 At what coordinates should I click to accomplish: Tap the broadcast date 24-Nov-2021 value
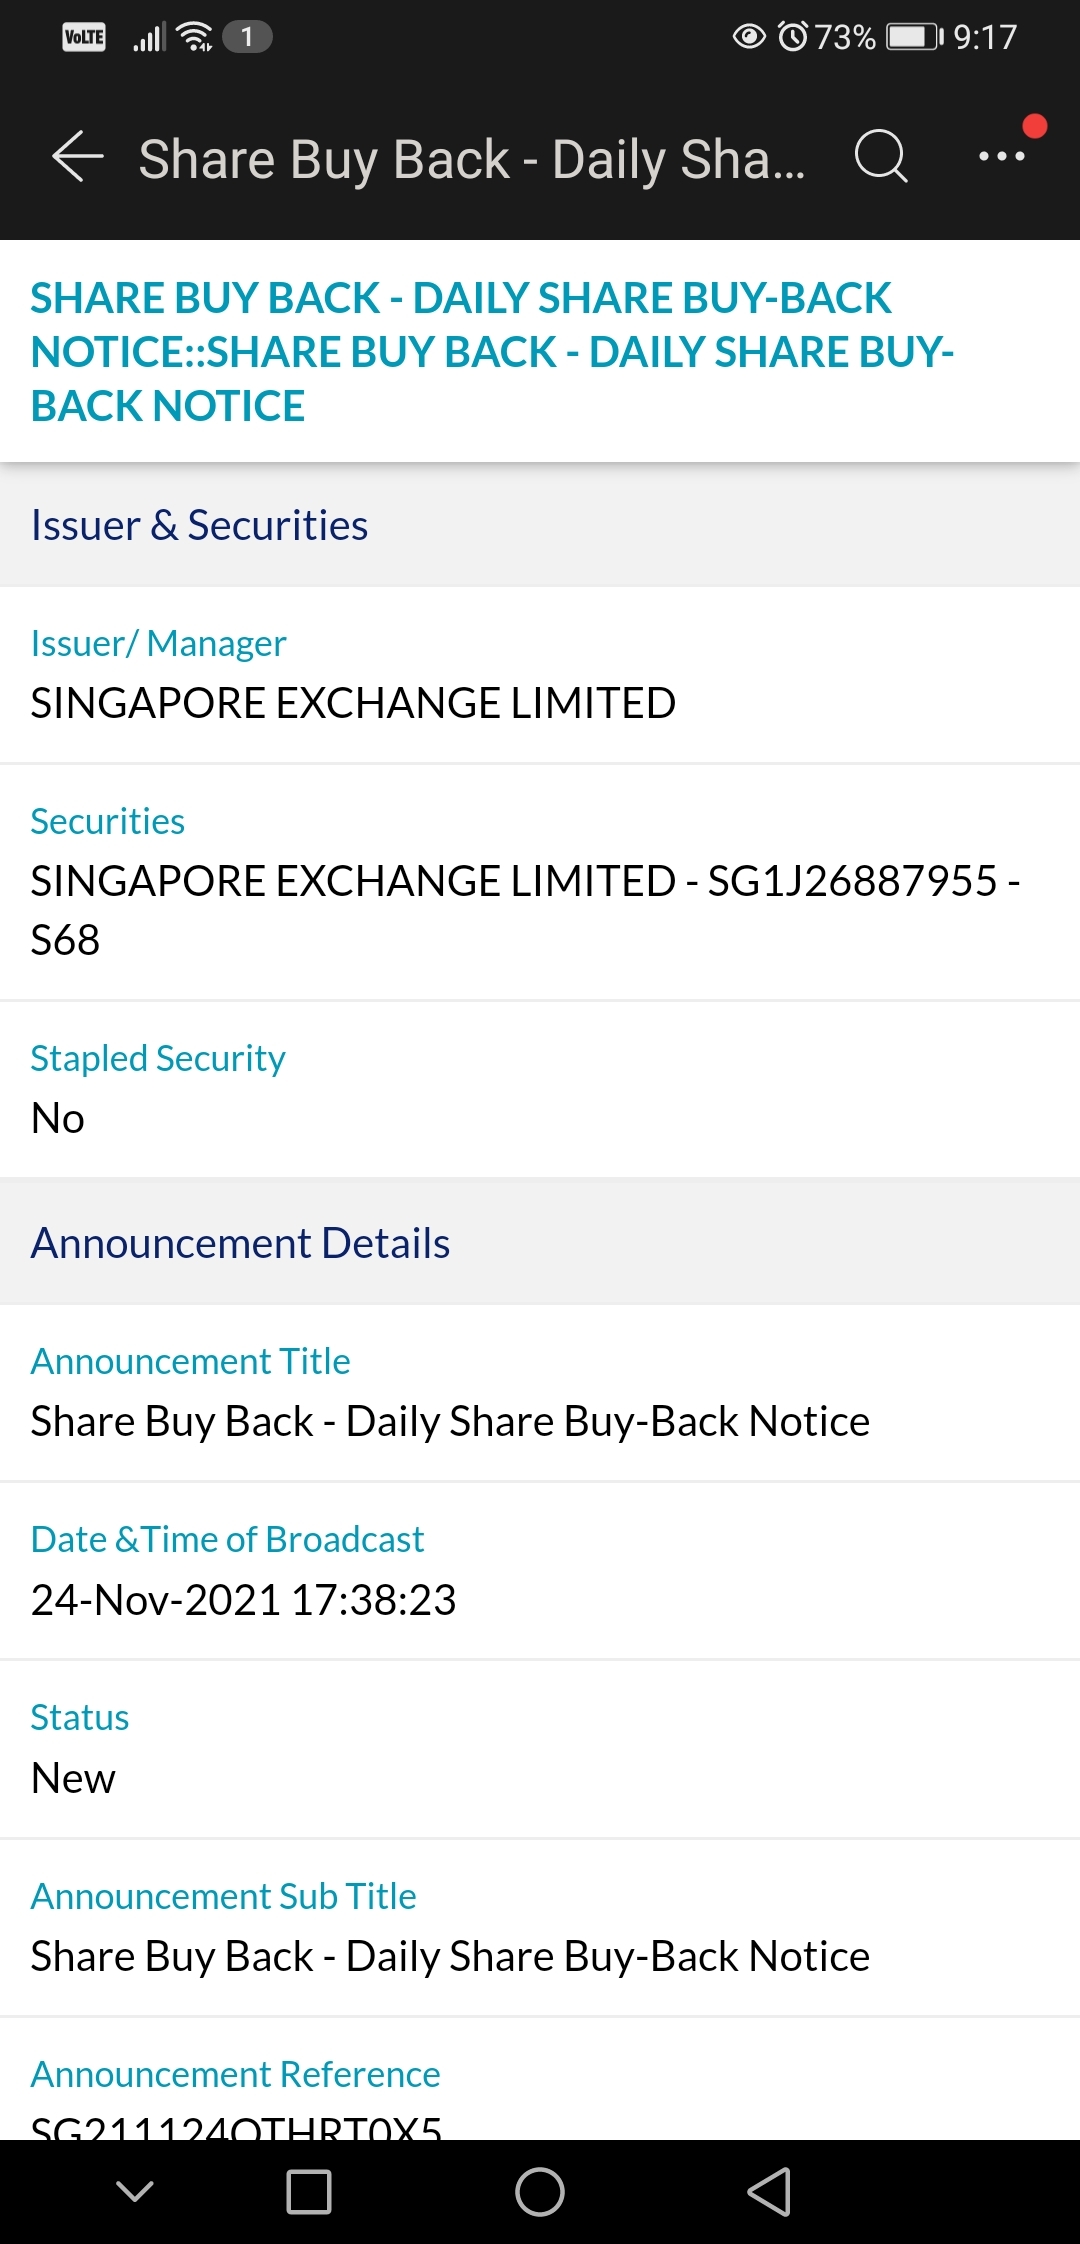(x=243, y=1599)
